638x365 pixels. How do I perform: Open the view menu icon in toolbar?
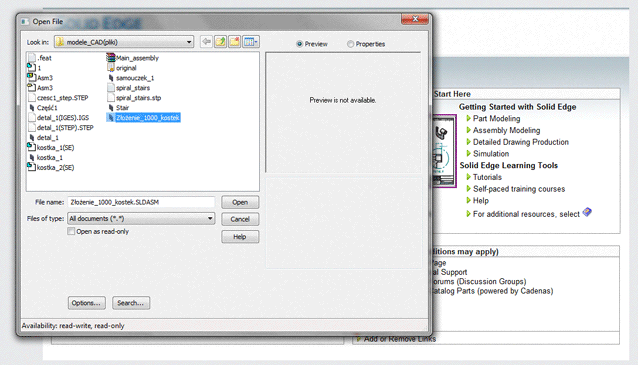coord(251,42)
